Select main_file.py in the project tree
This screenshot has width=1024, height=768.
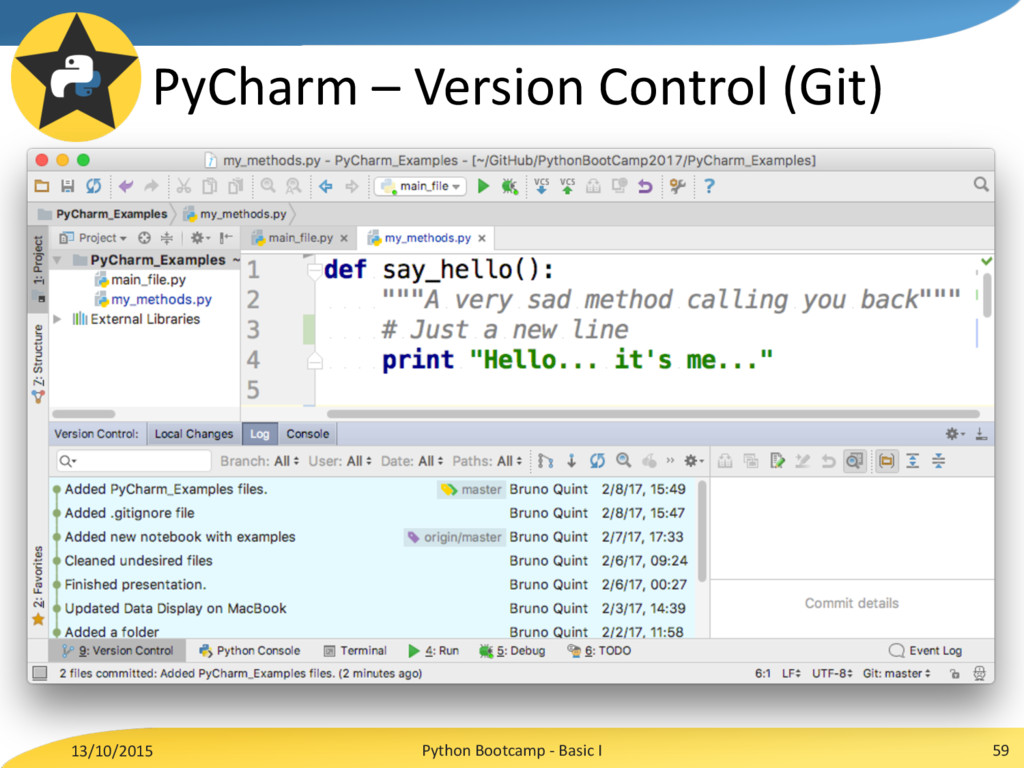click(x=140, y=280)
